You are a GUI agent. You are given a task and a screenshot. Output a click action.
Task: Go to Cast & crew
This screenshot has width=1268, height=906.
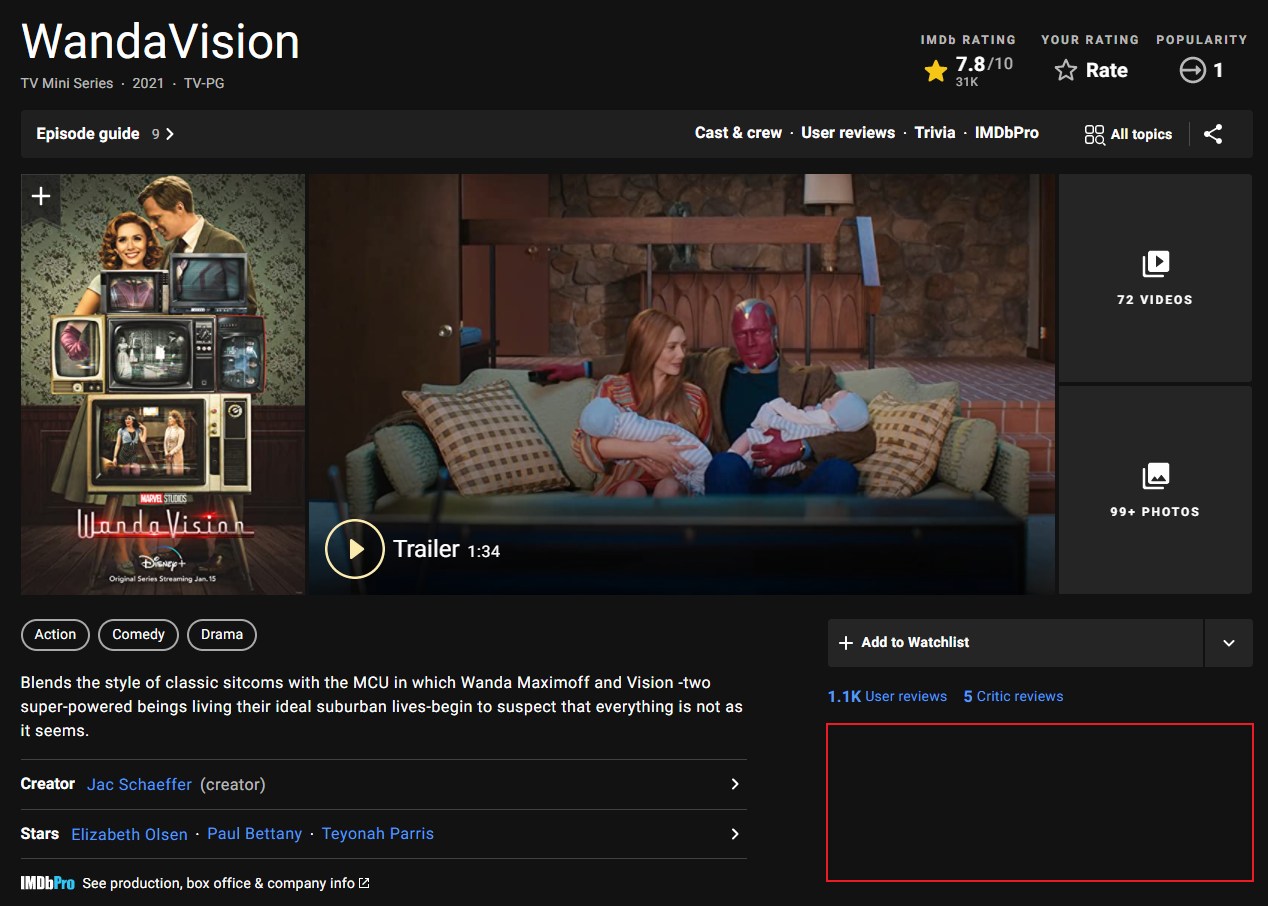[738, 133]
